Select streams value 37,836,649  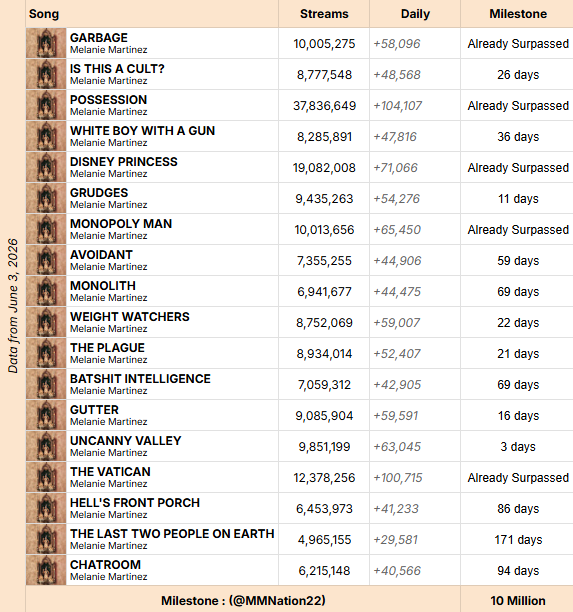(324, 106)
